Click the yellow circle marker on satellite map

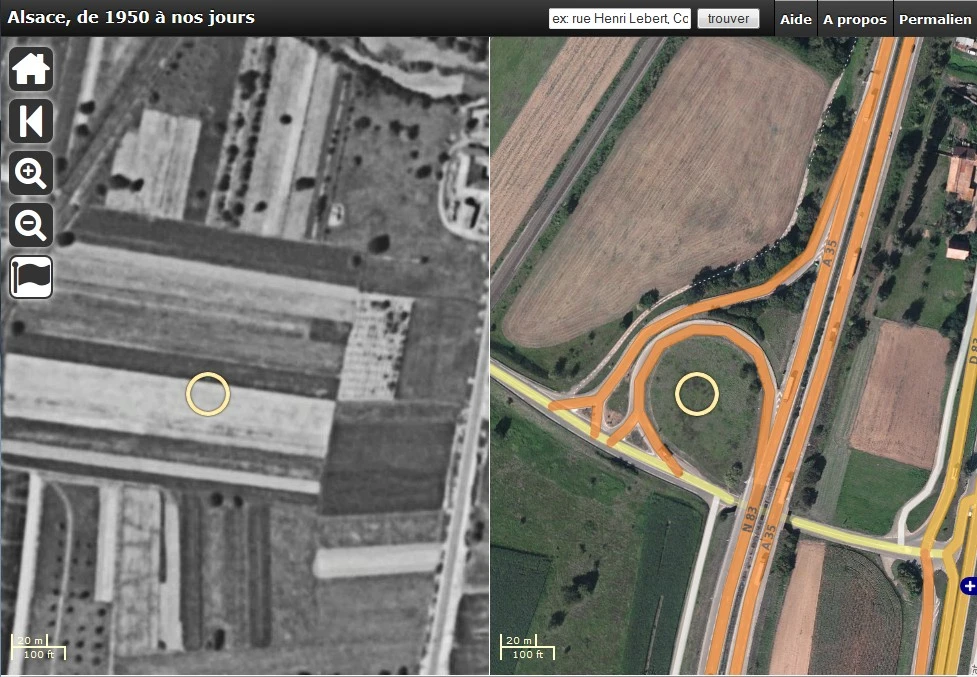tap(697, 394)
